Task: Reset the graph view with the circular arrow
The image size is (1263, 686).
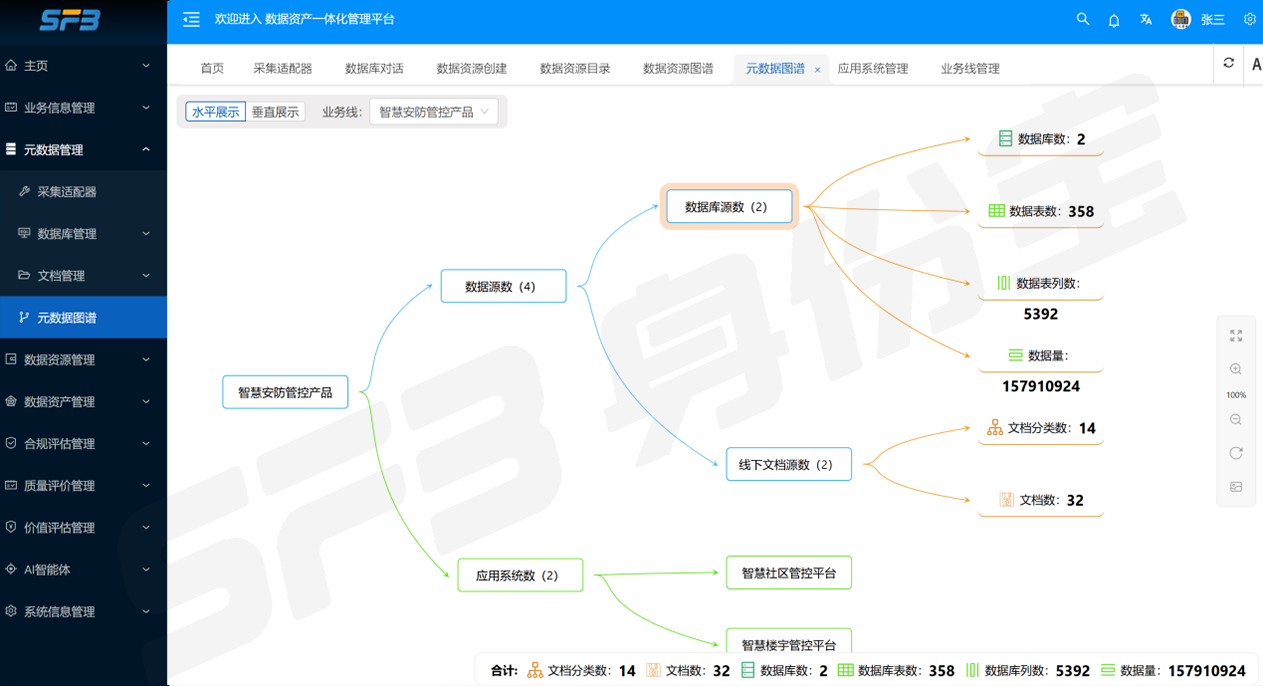Action: [x=1236, y=453]
